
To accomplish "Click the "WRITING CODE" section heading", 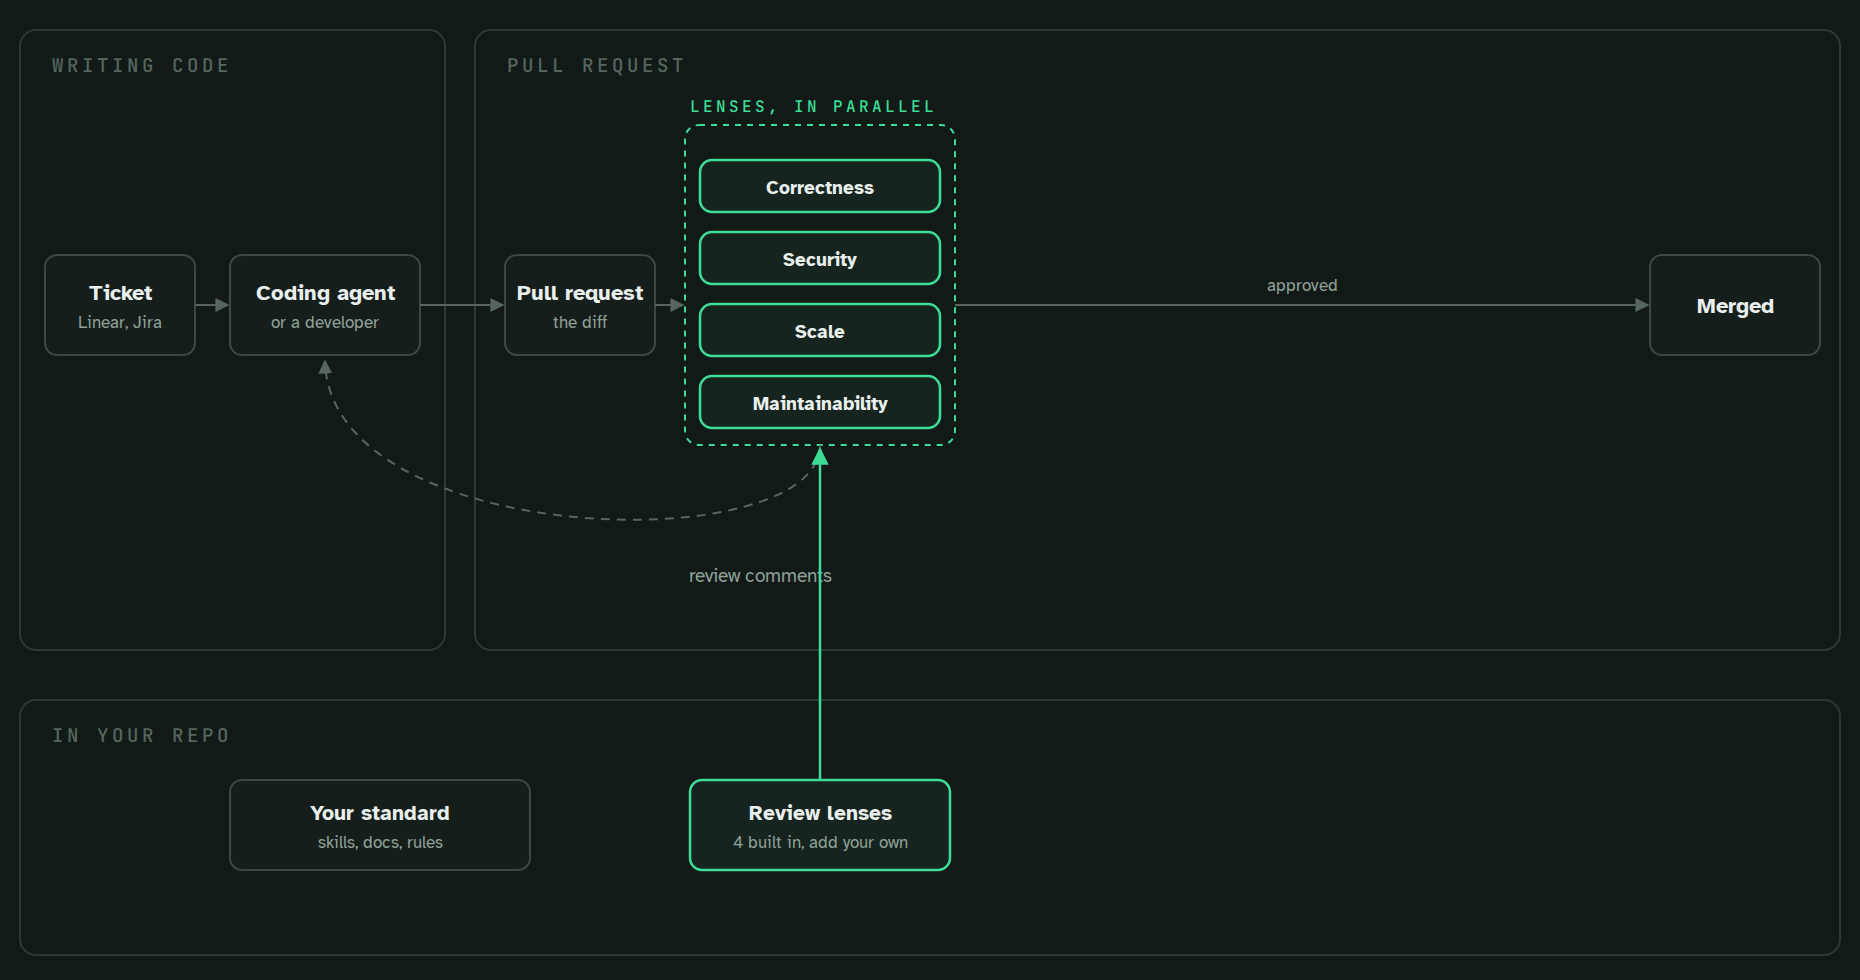I will (x=141, y=66).
